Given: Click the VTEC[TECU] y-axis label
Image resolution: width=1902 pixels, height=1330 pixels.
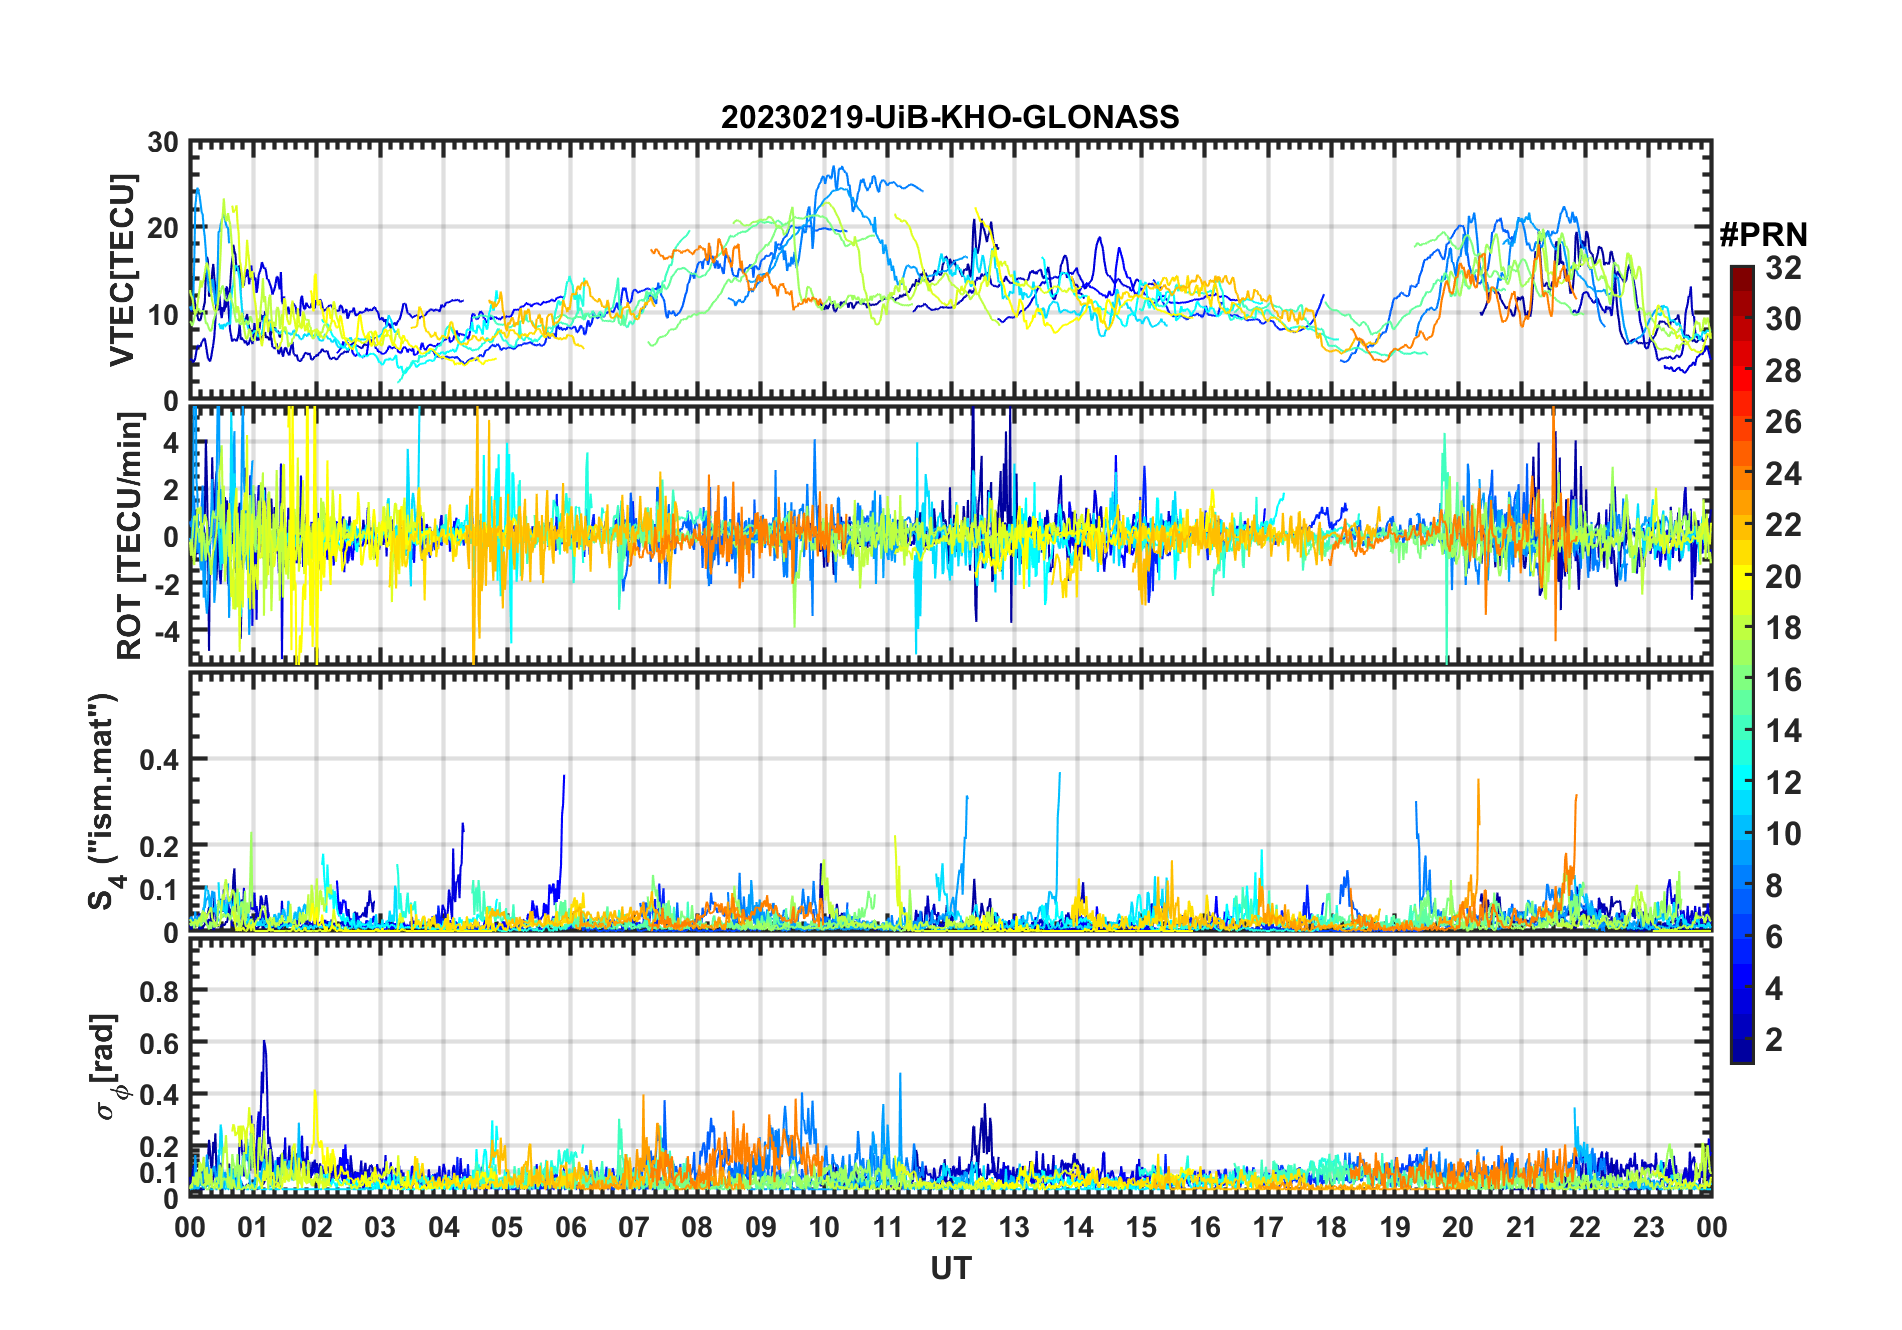Looking at the screenshot, I should [x=122, y=271].
